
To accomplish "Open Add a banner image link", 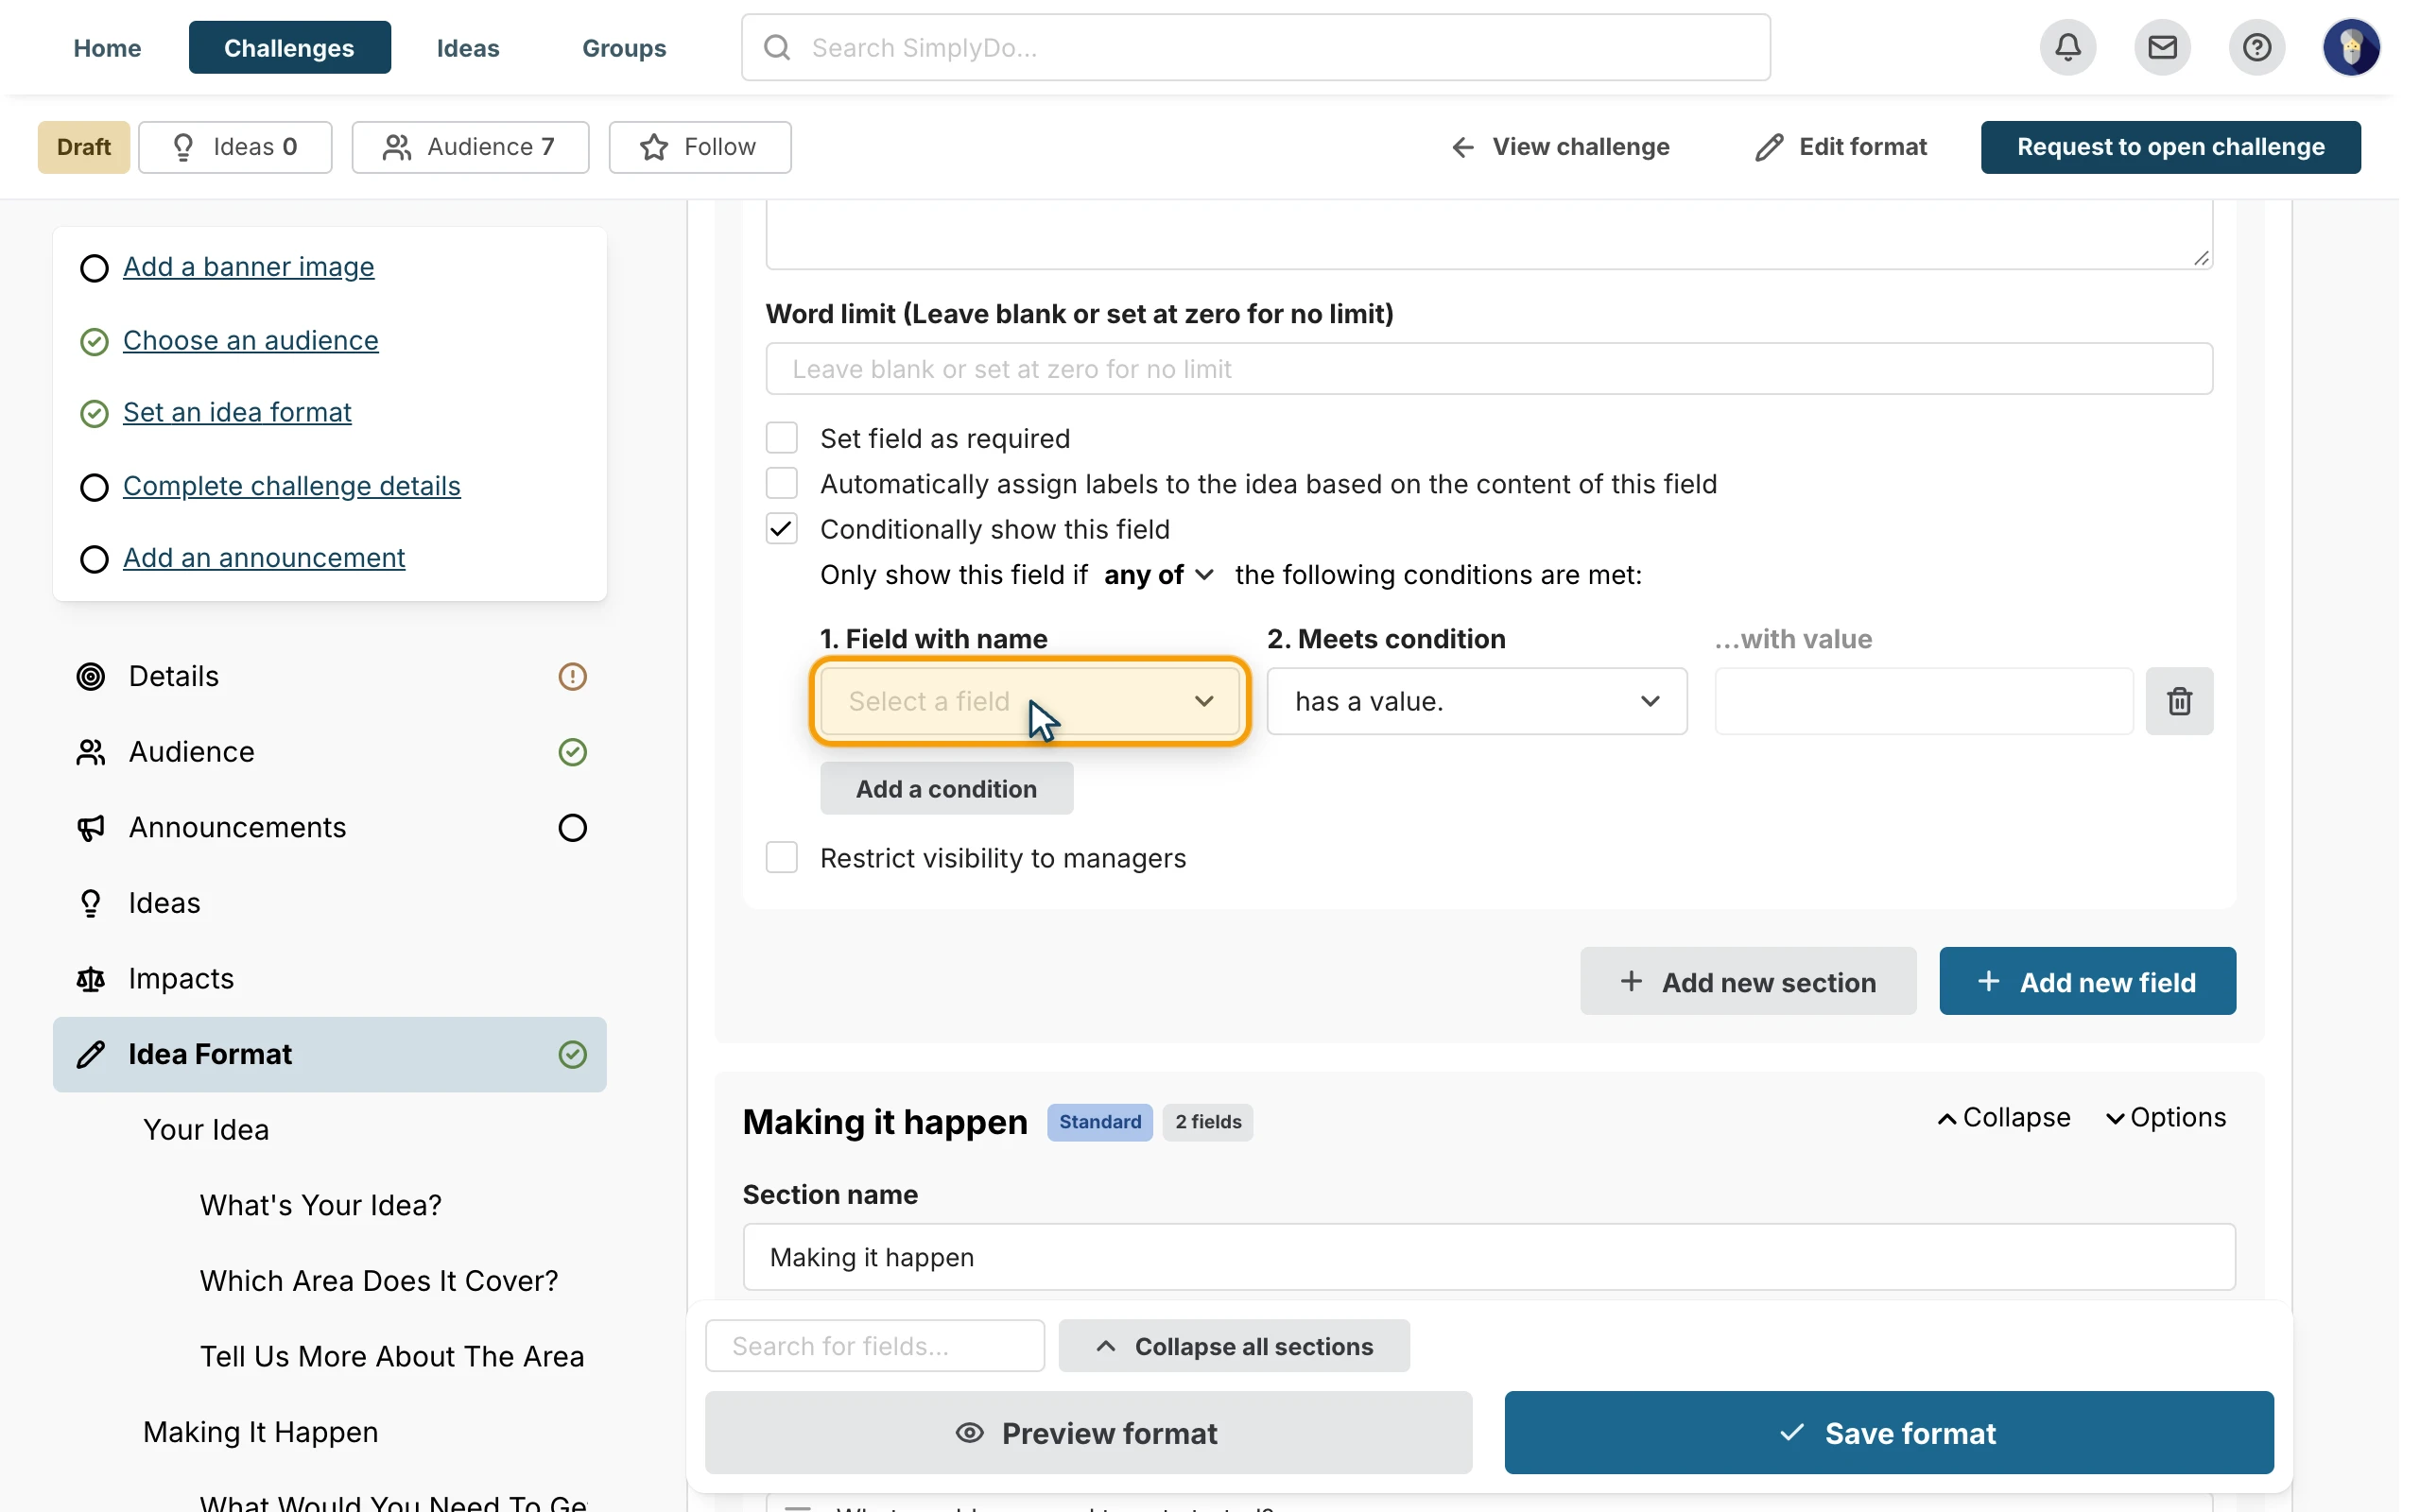I will (x=248, y=267).
